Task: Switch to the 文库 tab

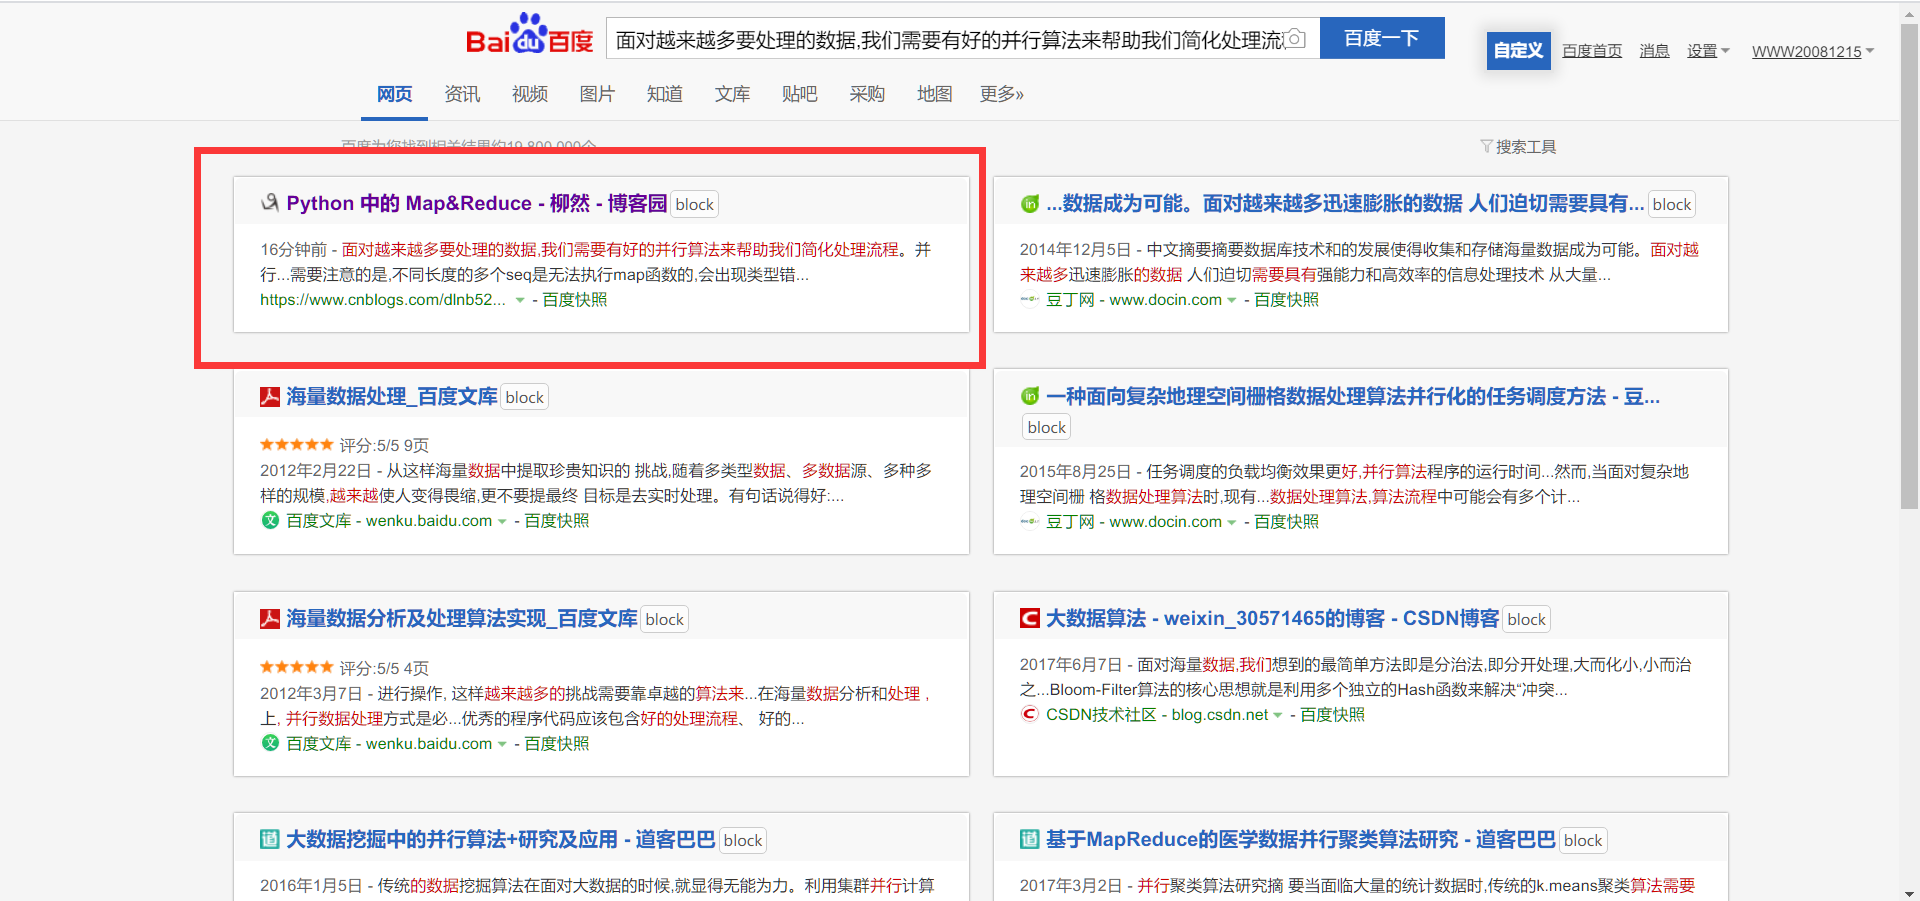Action: pyautogui.click(x=732, y=94)
